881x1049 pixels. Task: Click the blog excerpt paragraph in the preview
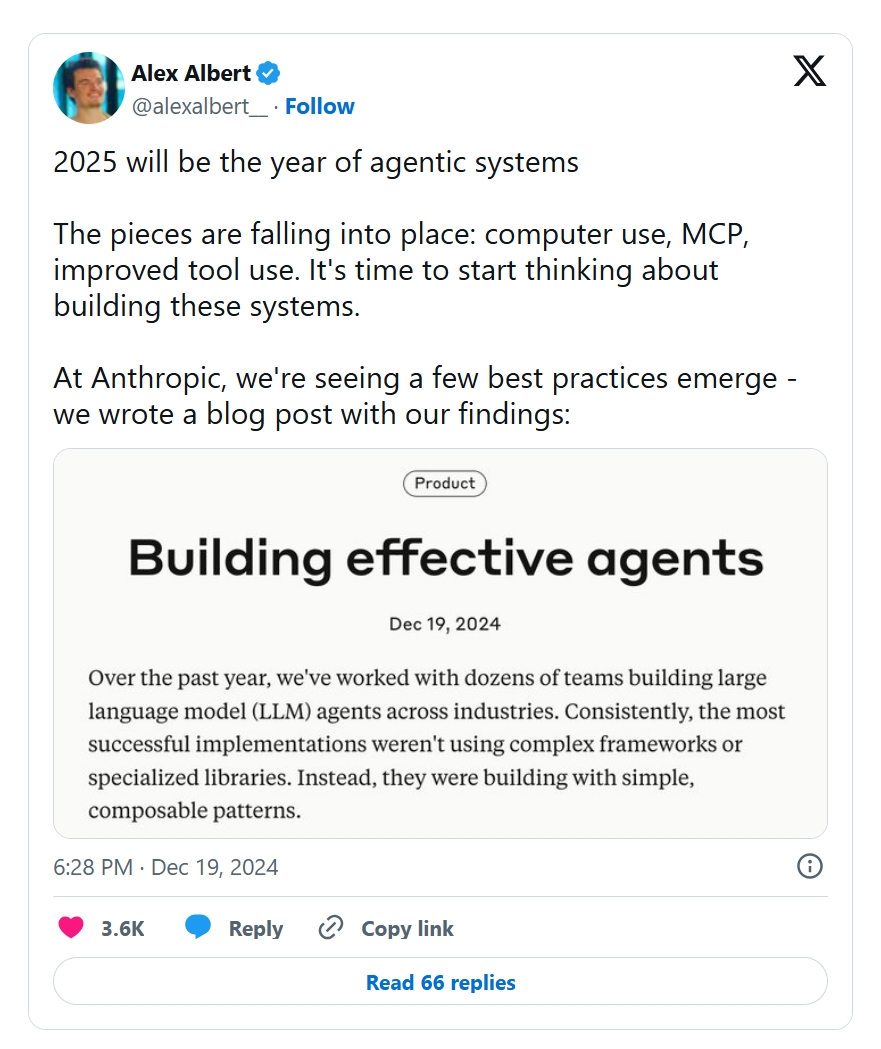point(437,744)
